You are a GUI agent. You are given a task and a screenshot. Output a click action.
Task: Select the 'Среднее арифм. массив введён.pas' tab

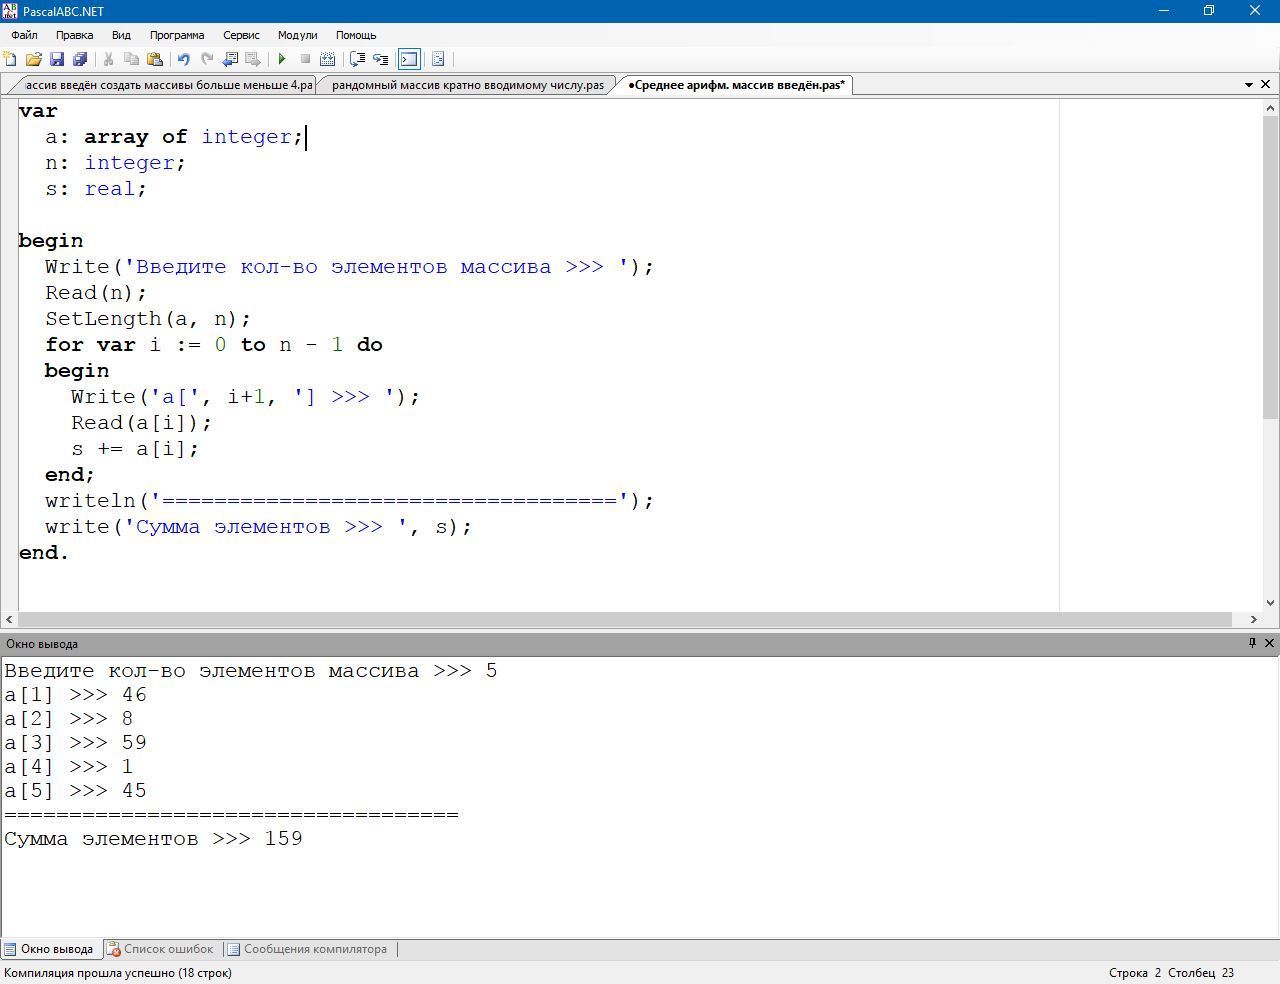(x=736, y=85)
